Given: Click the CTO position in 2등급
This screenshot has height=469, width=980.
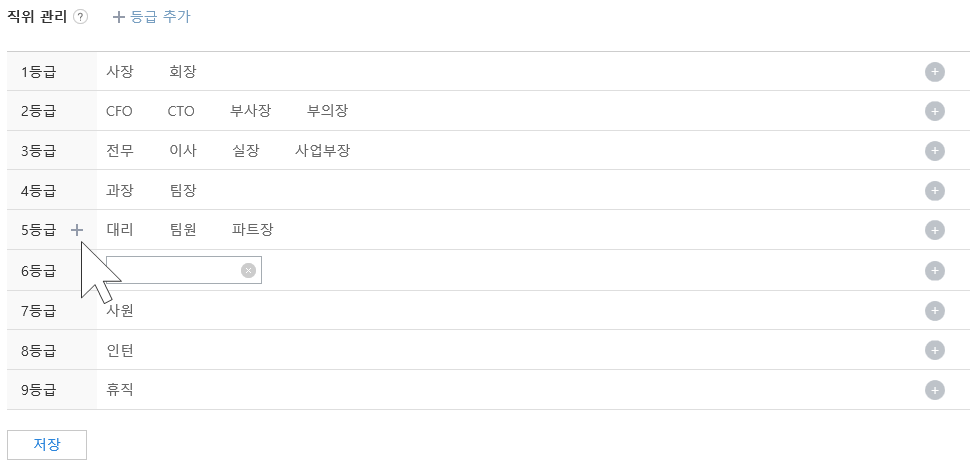Looking at the screenshot, I should [181, 111].
